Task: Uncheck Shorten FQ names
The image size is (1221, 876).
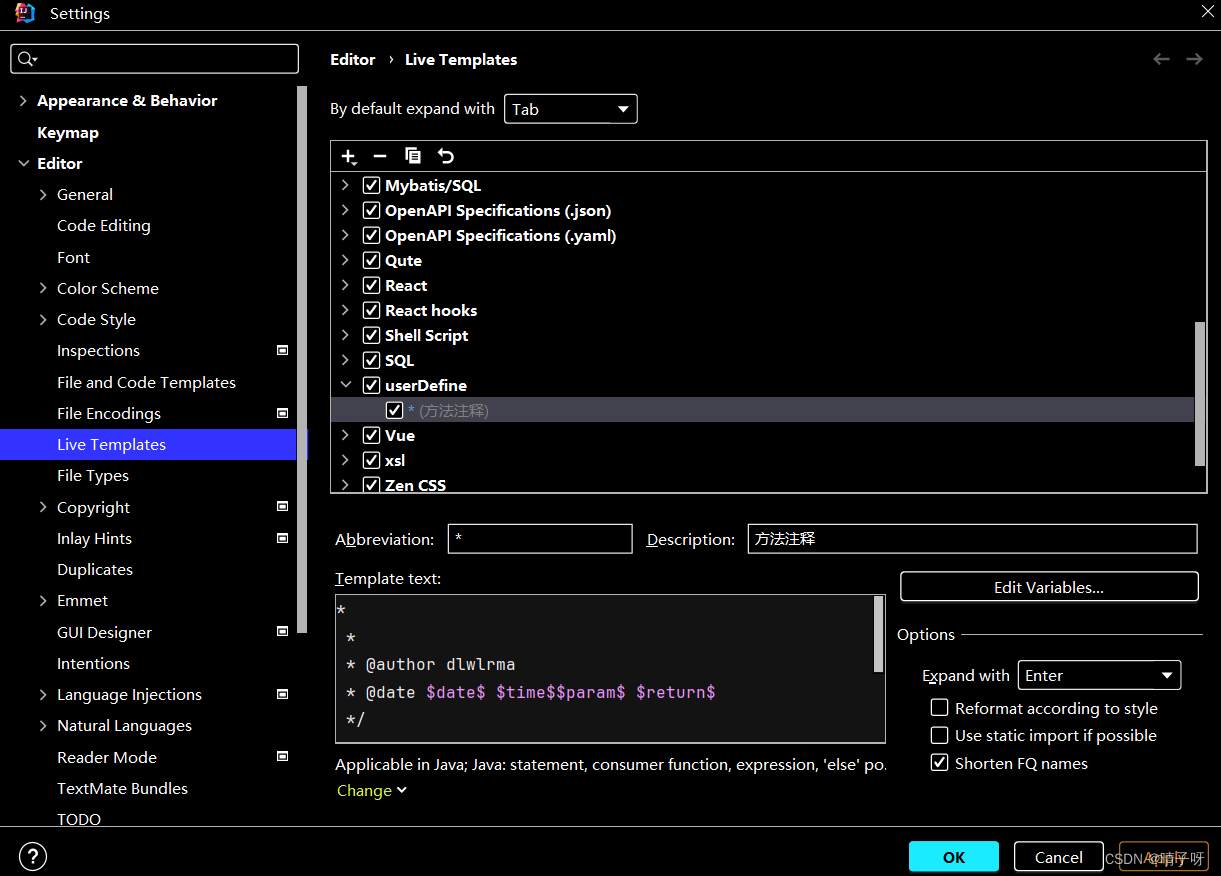Action: (939, 763)
